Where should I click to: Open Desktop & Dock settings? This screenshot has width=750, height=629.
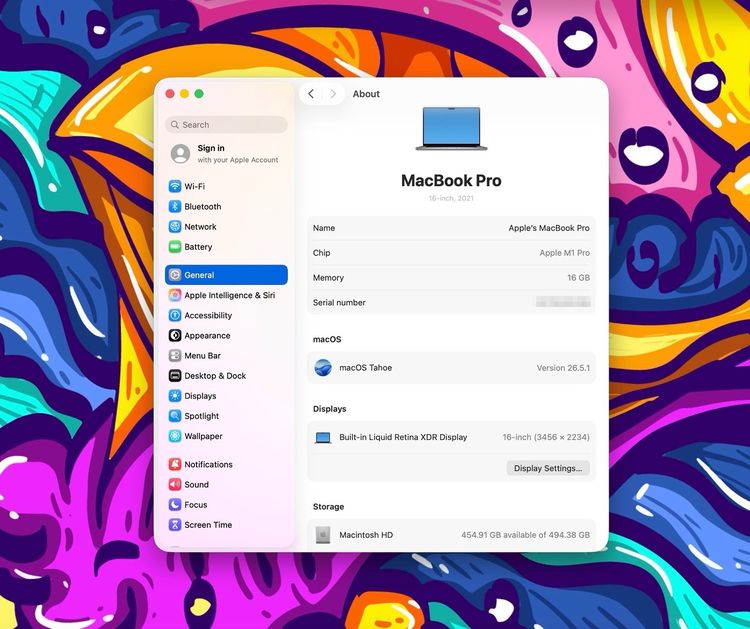pyautogui.click(x=226, y=375)
